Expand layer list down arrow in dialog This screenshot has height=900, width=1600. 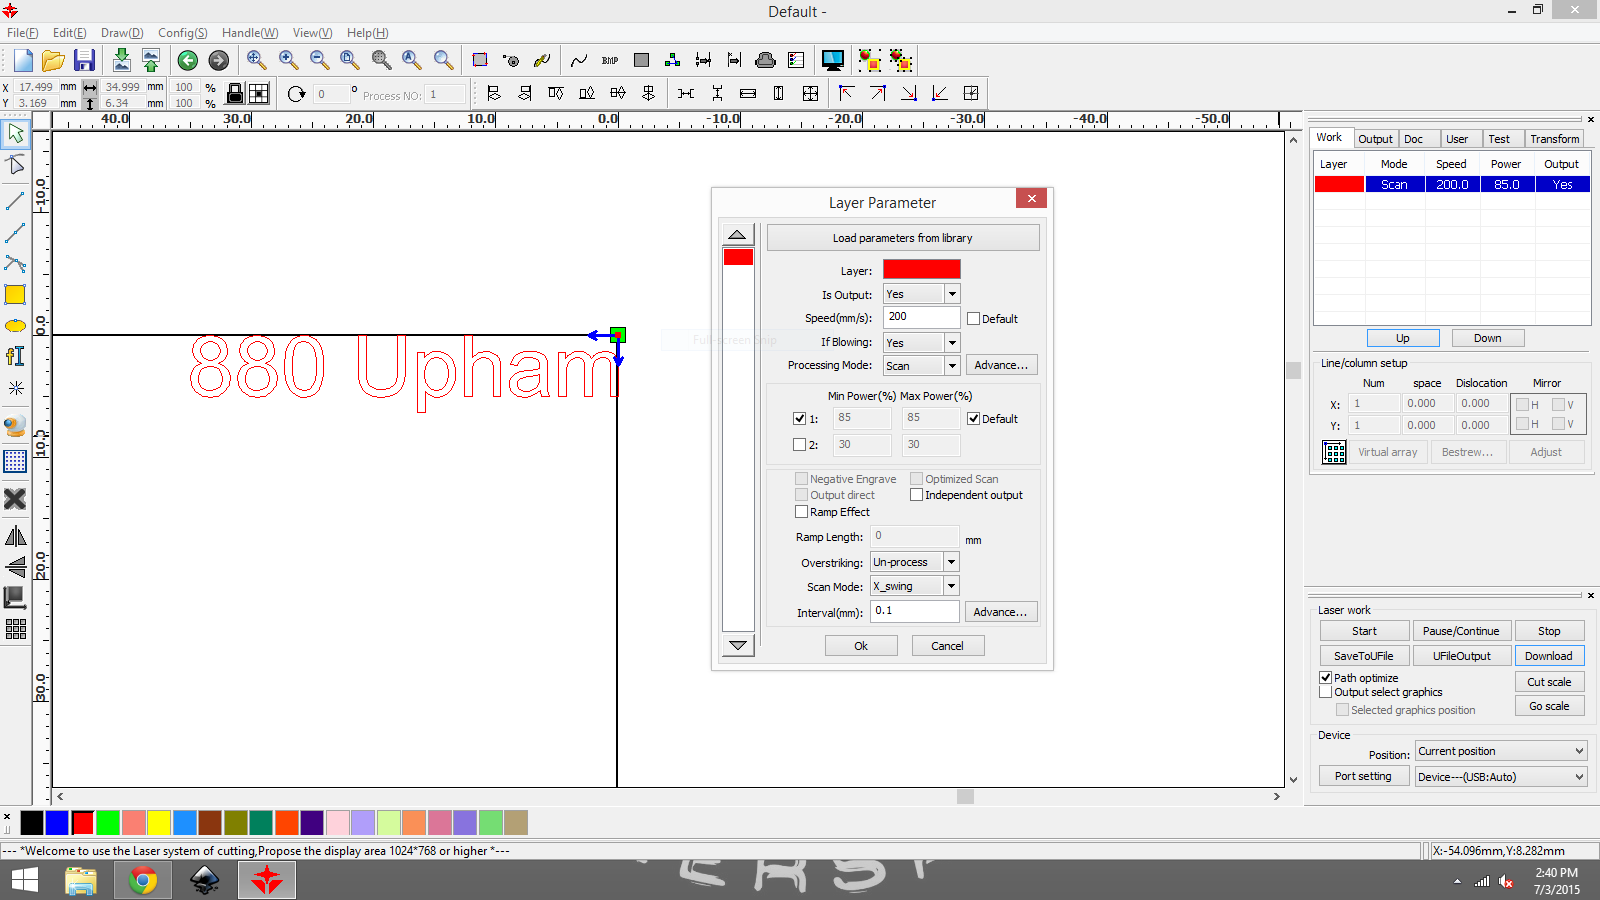tap(737, 645)
